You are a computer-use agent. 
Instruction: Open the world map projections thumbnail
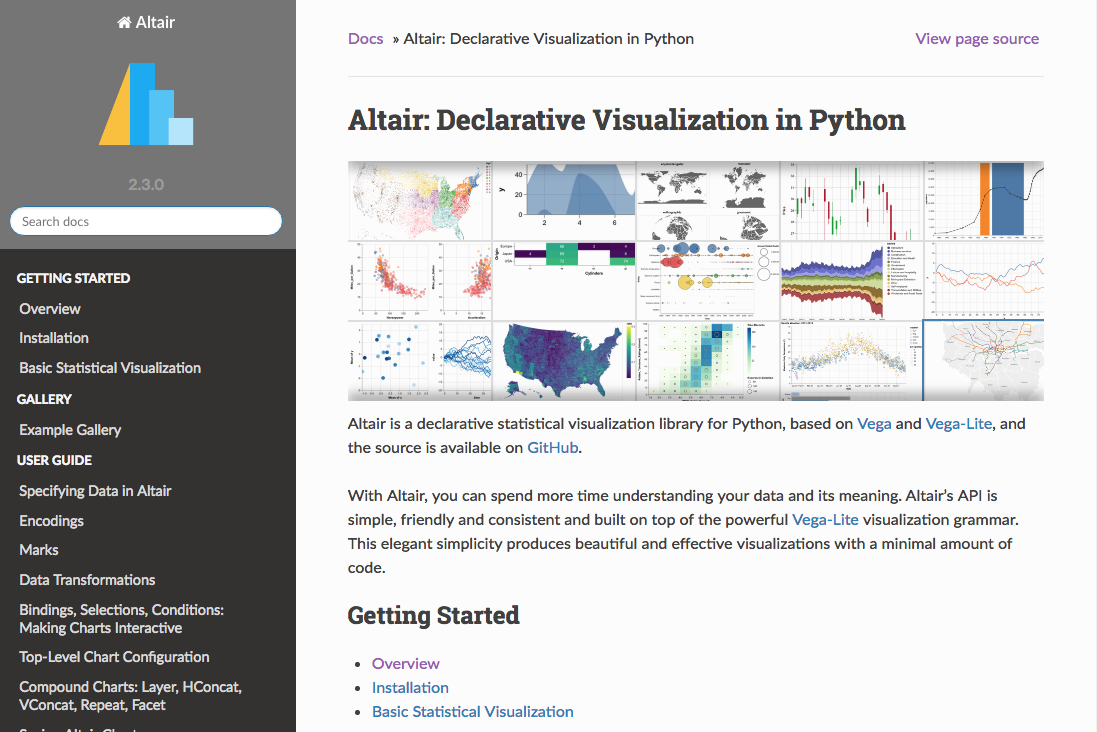pos(709,201)
